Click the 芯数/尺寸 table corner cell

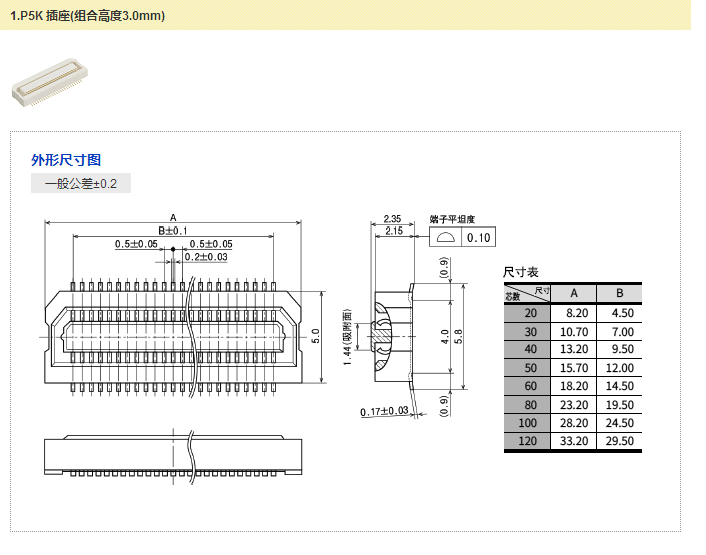tap(527, 293)
